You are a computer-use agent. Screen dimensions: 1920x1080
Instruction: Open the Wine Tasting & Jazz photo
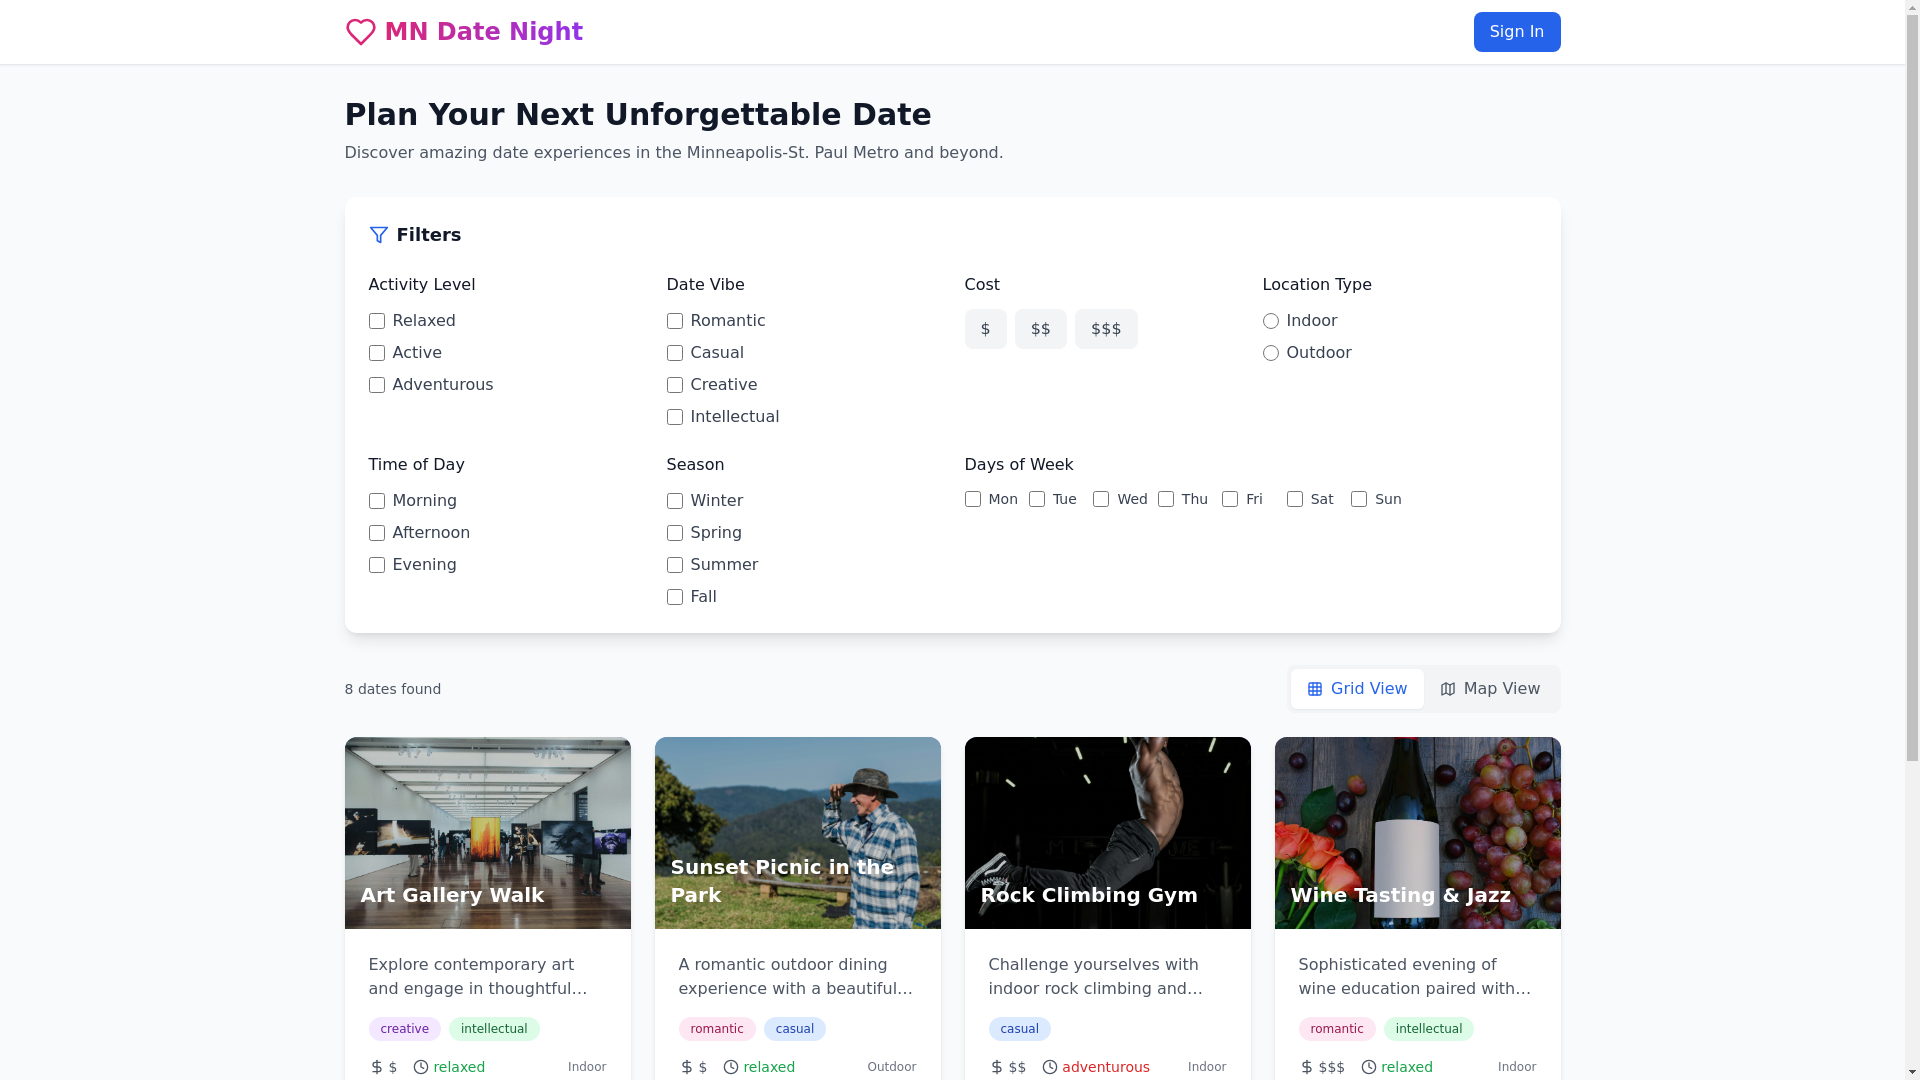coord(1418,833)
